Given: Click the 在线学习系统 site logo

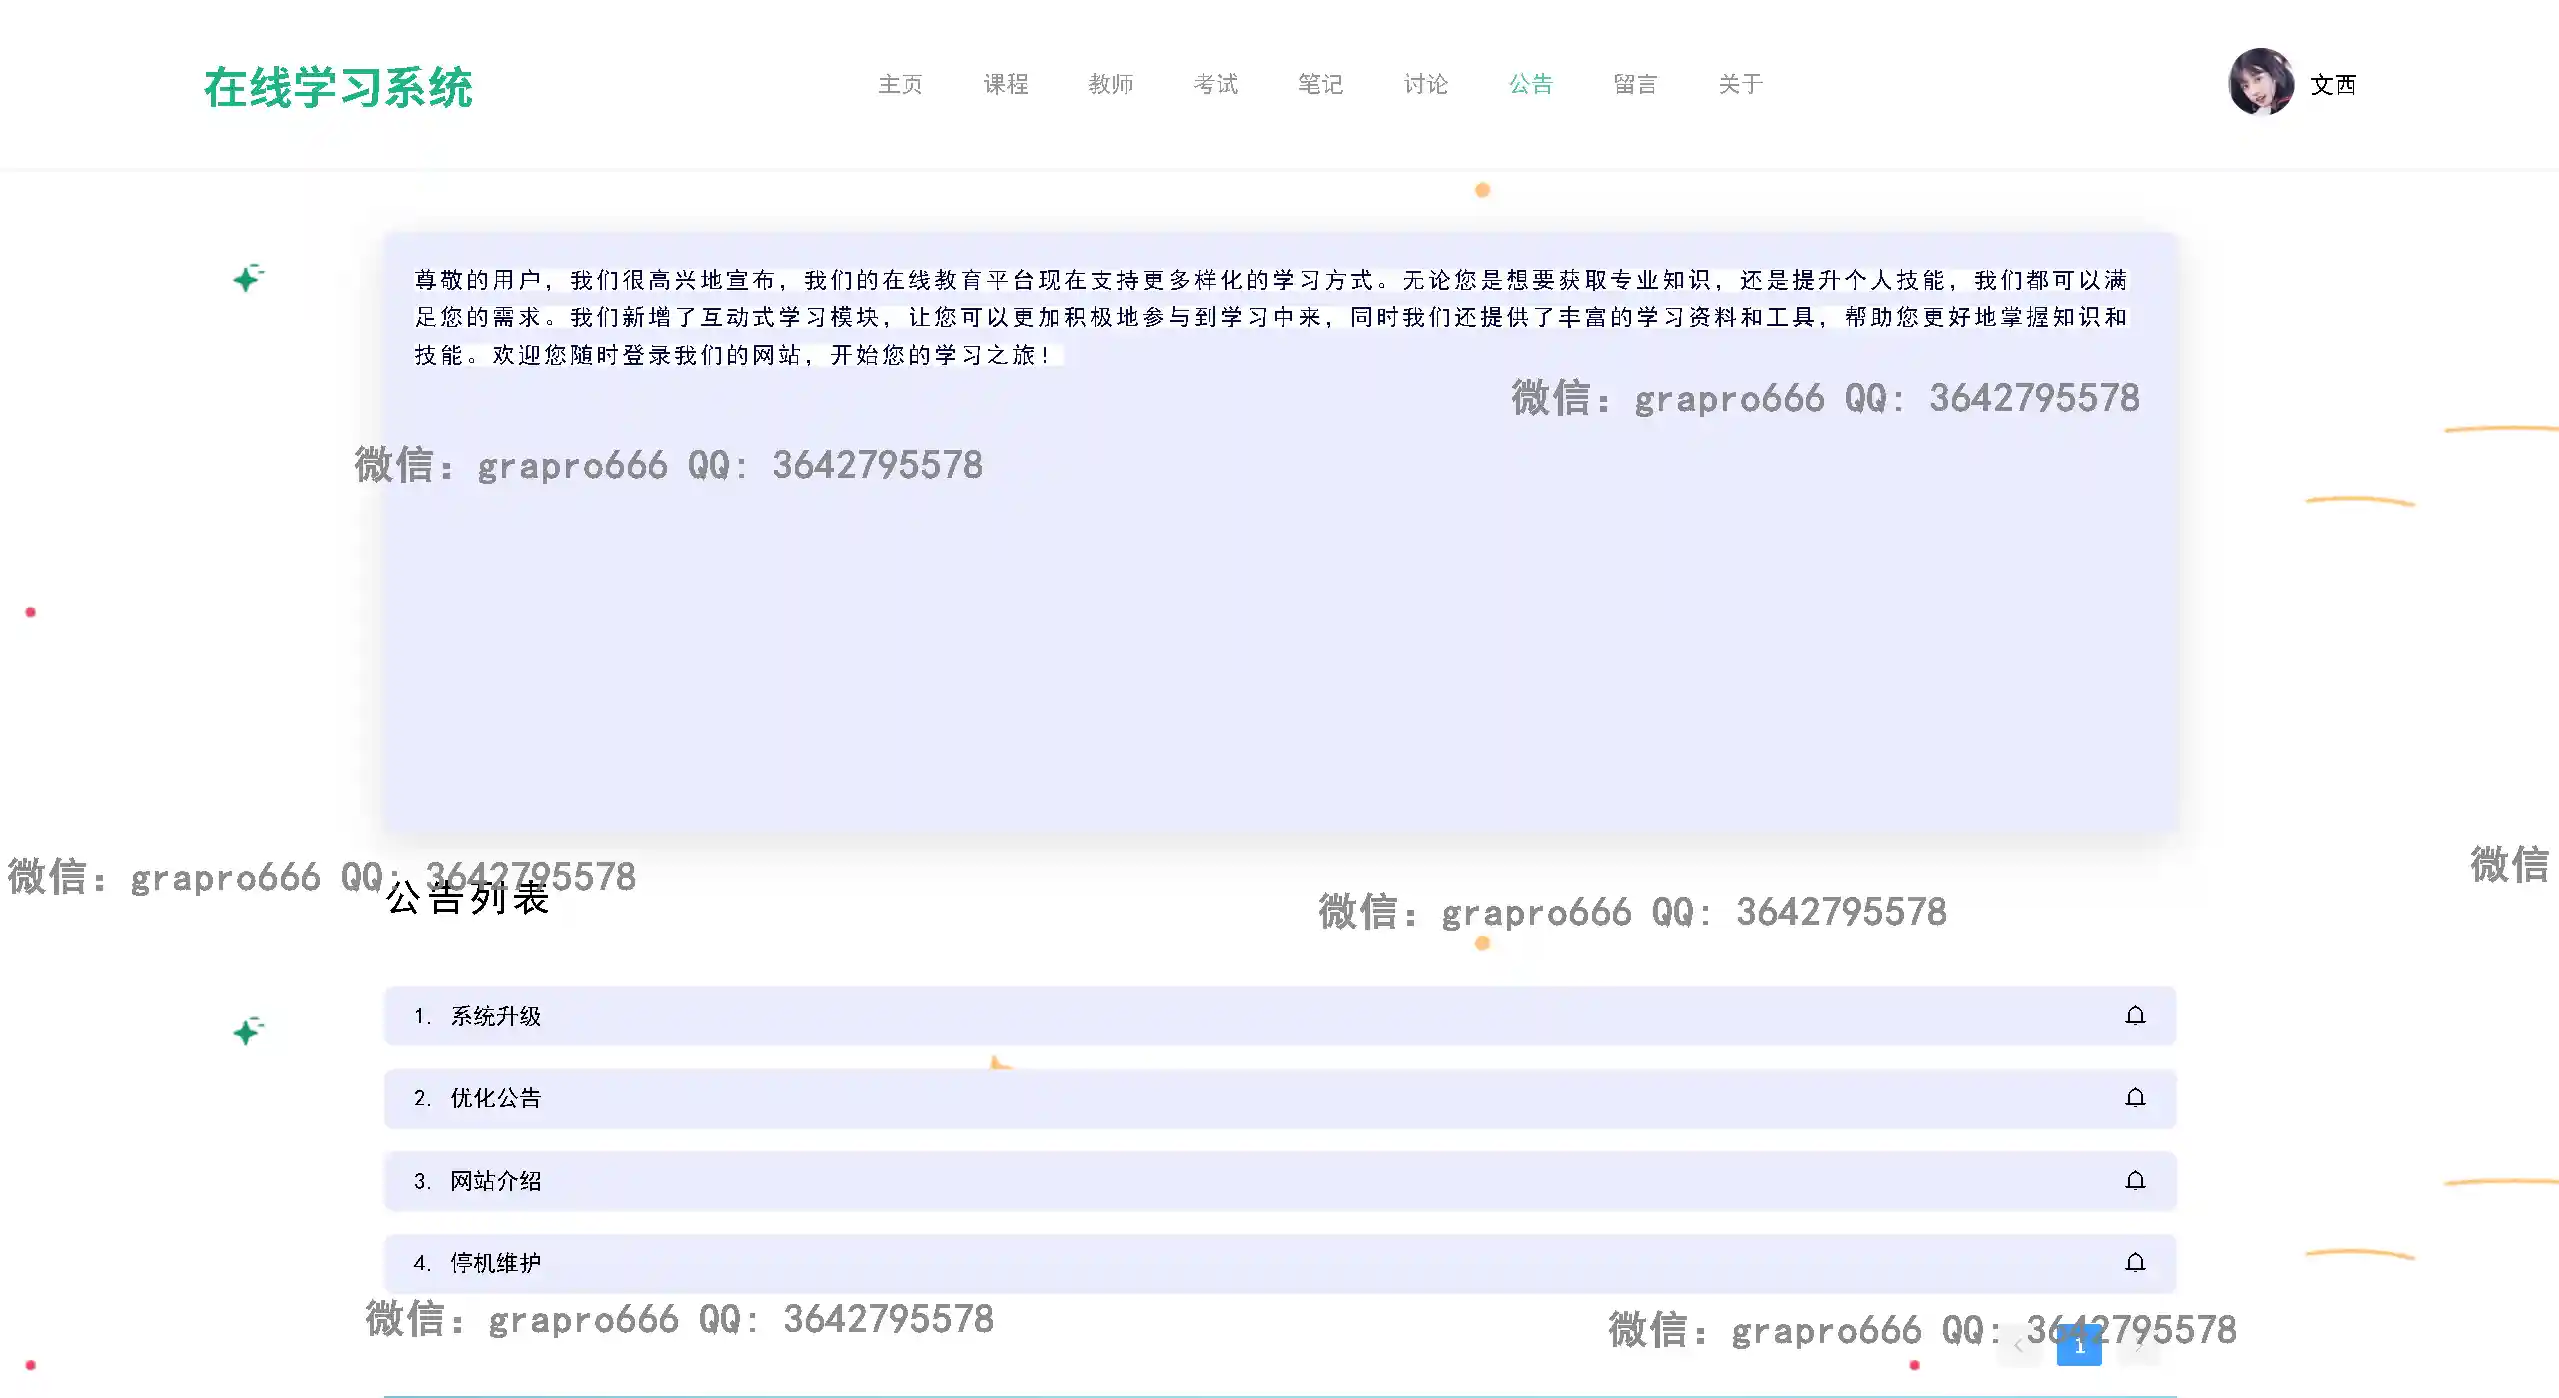Looking at the screenshot, I should tap(338, 88).
